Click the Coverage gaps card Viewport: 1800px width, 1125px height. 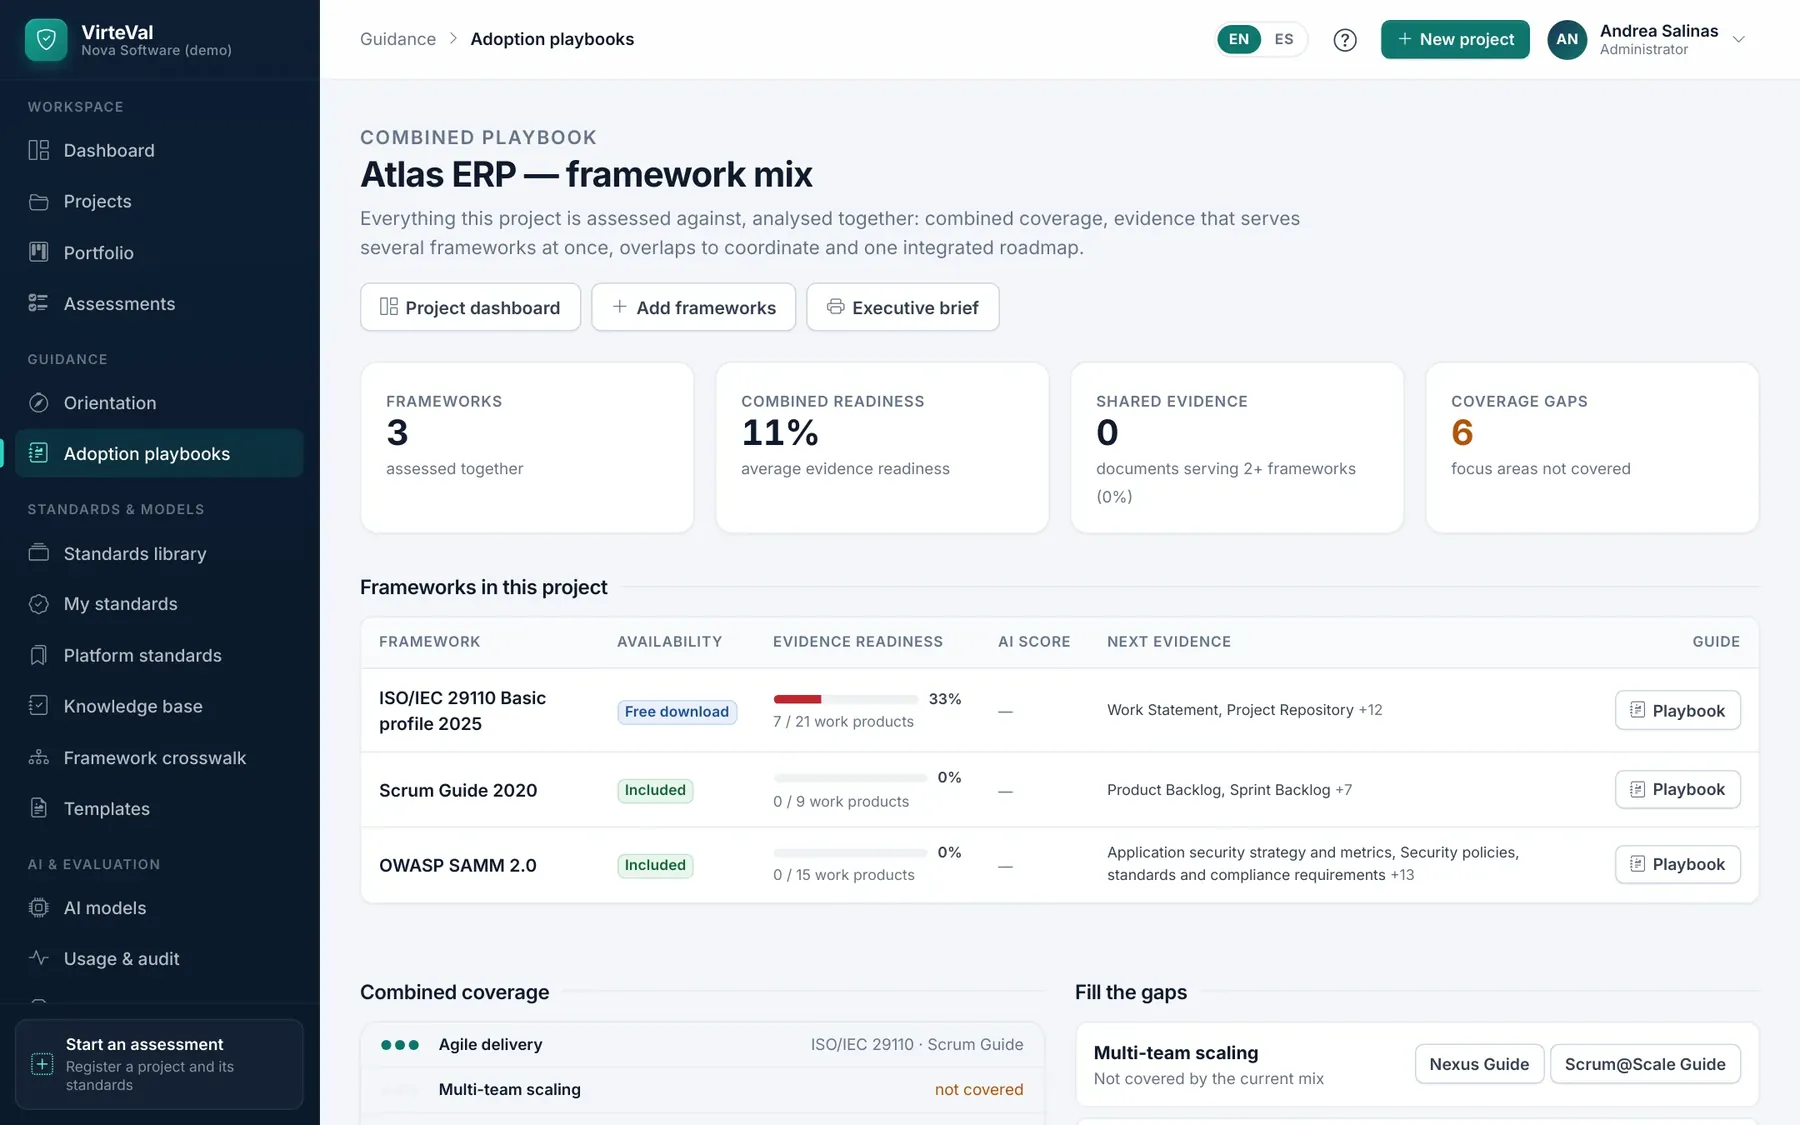point(1592,447)
